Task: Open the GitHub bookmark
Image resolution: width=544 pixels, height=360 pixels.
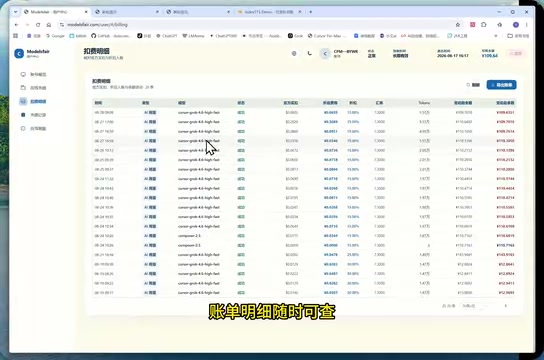Action: tap(111, 36)
